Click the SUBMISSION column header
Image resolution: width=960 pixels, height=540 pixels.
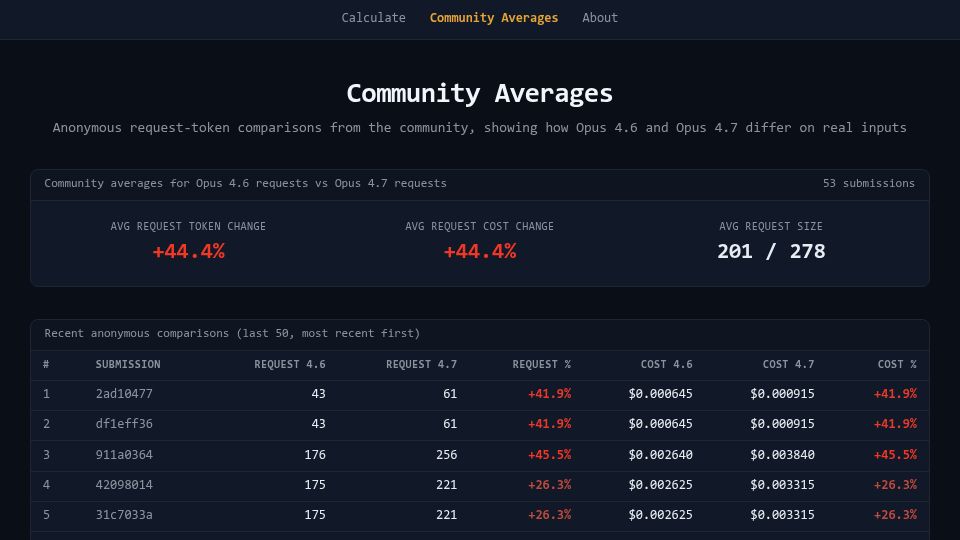pos(128,364)
